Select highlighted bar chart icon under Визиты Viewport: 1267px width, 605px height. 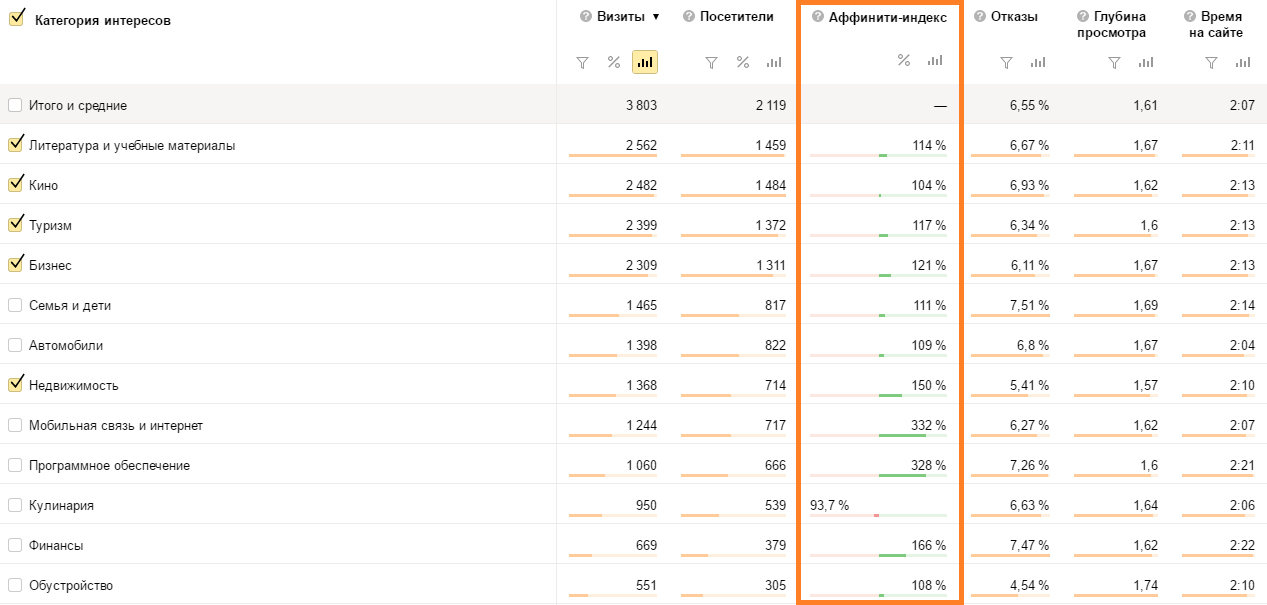point(645,62)
